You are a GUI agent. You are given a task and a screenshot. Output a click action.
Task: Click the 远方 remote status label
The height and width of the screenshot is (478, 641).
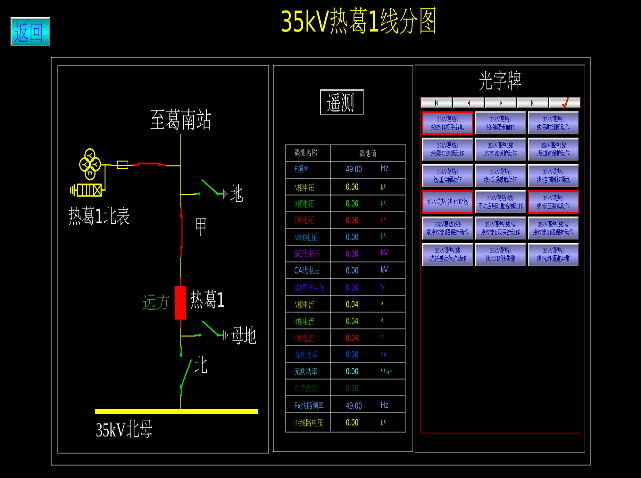click(156, 303)
